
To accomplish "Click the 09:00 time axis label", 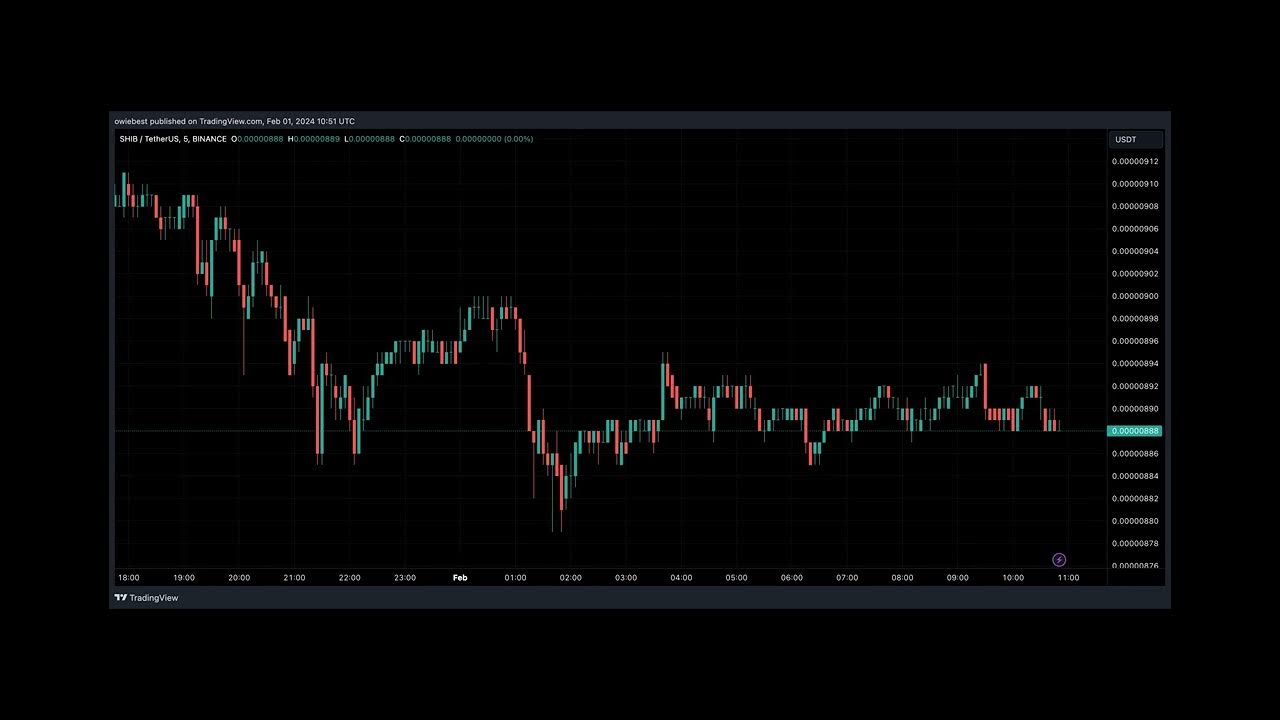I will (958, 578).
